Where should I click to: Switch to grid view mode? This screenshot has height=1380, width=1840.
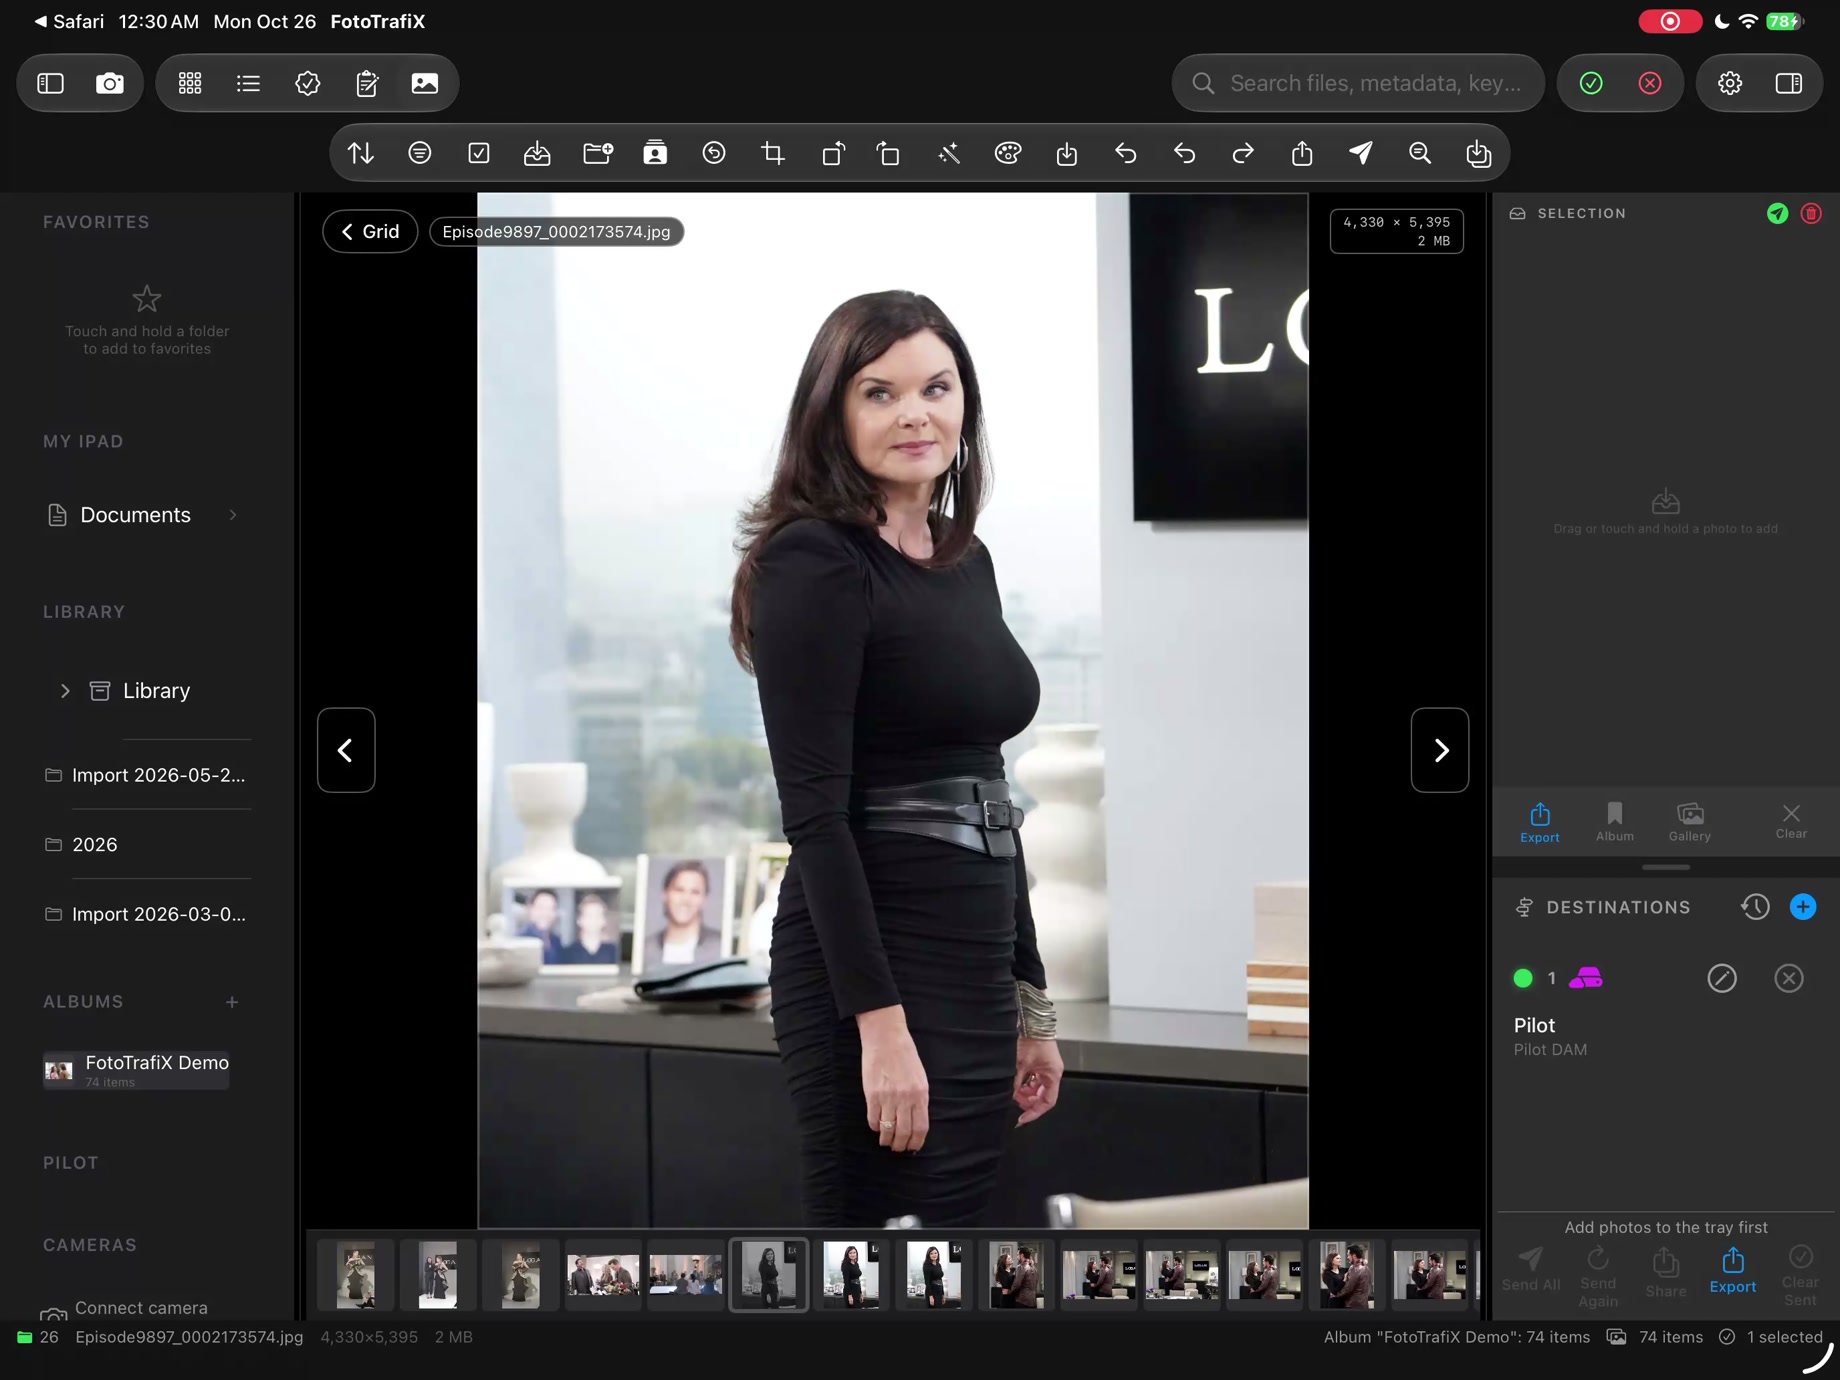[x=190, y=83]
